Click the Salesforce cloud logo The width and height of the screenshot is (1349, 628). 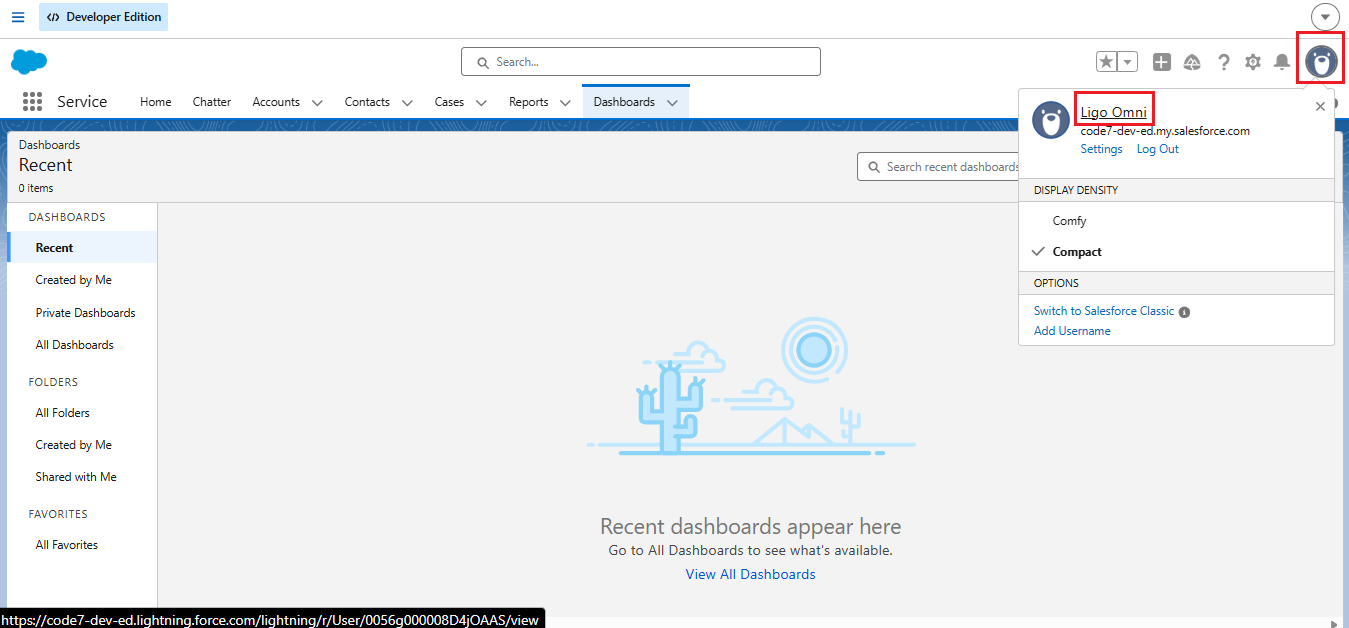click(29, 62)
